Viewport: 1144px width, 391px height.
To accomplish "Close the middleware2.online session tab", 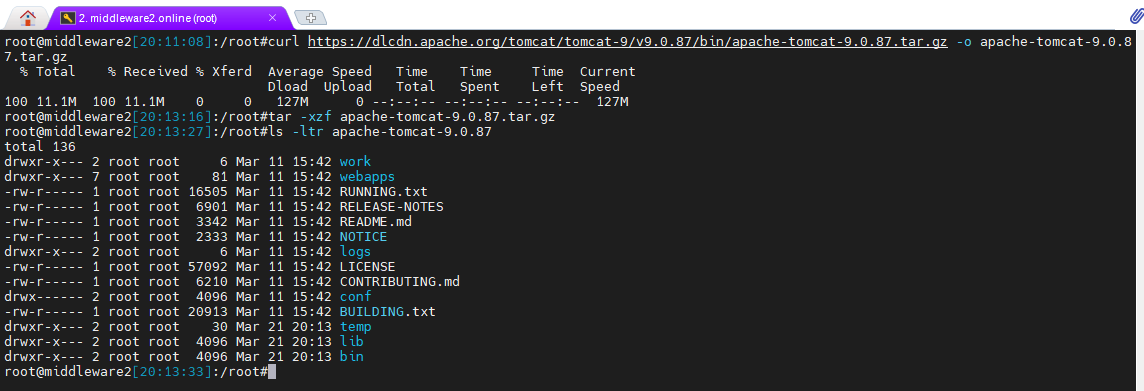I will pos(273,18).
